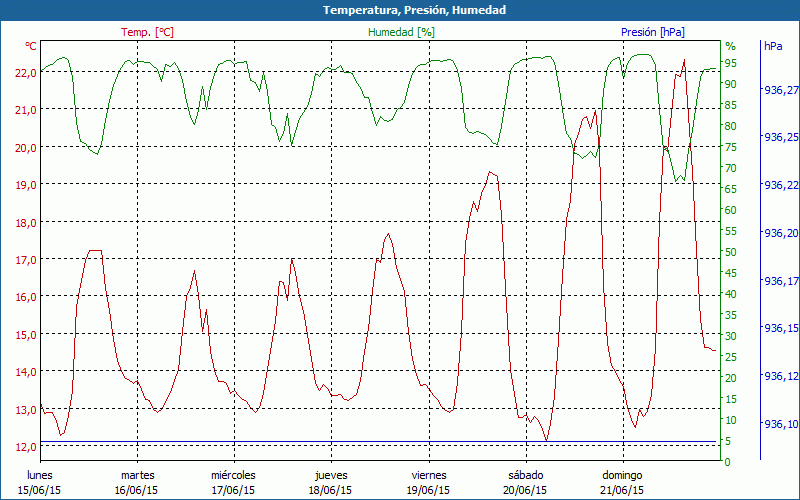The image size is (800, 500).
Task: Click the hPa unit label on pressure axis
Action: pyautogui.click(x=772, y=46)
